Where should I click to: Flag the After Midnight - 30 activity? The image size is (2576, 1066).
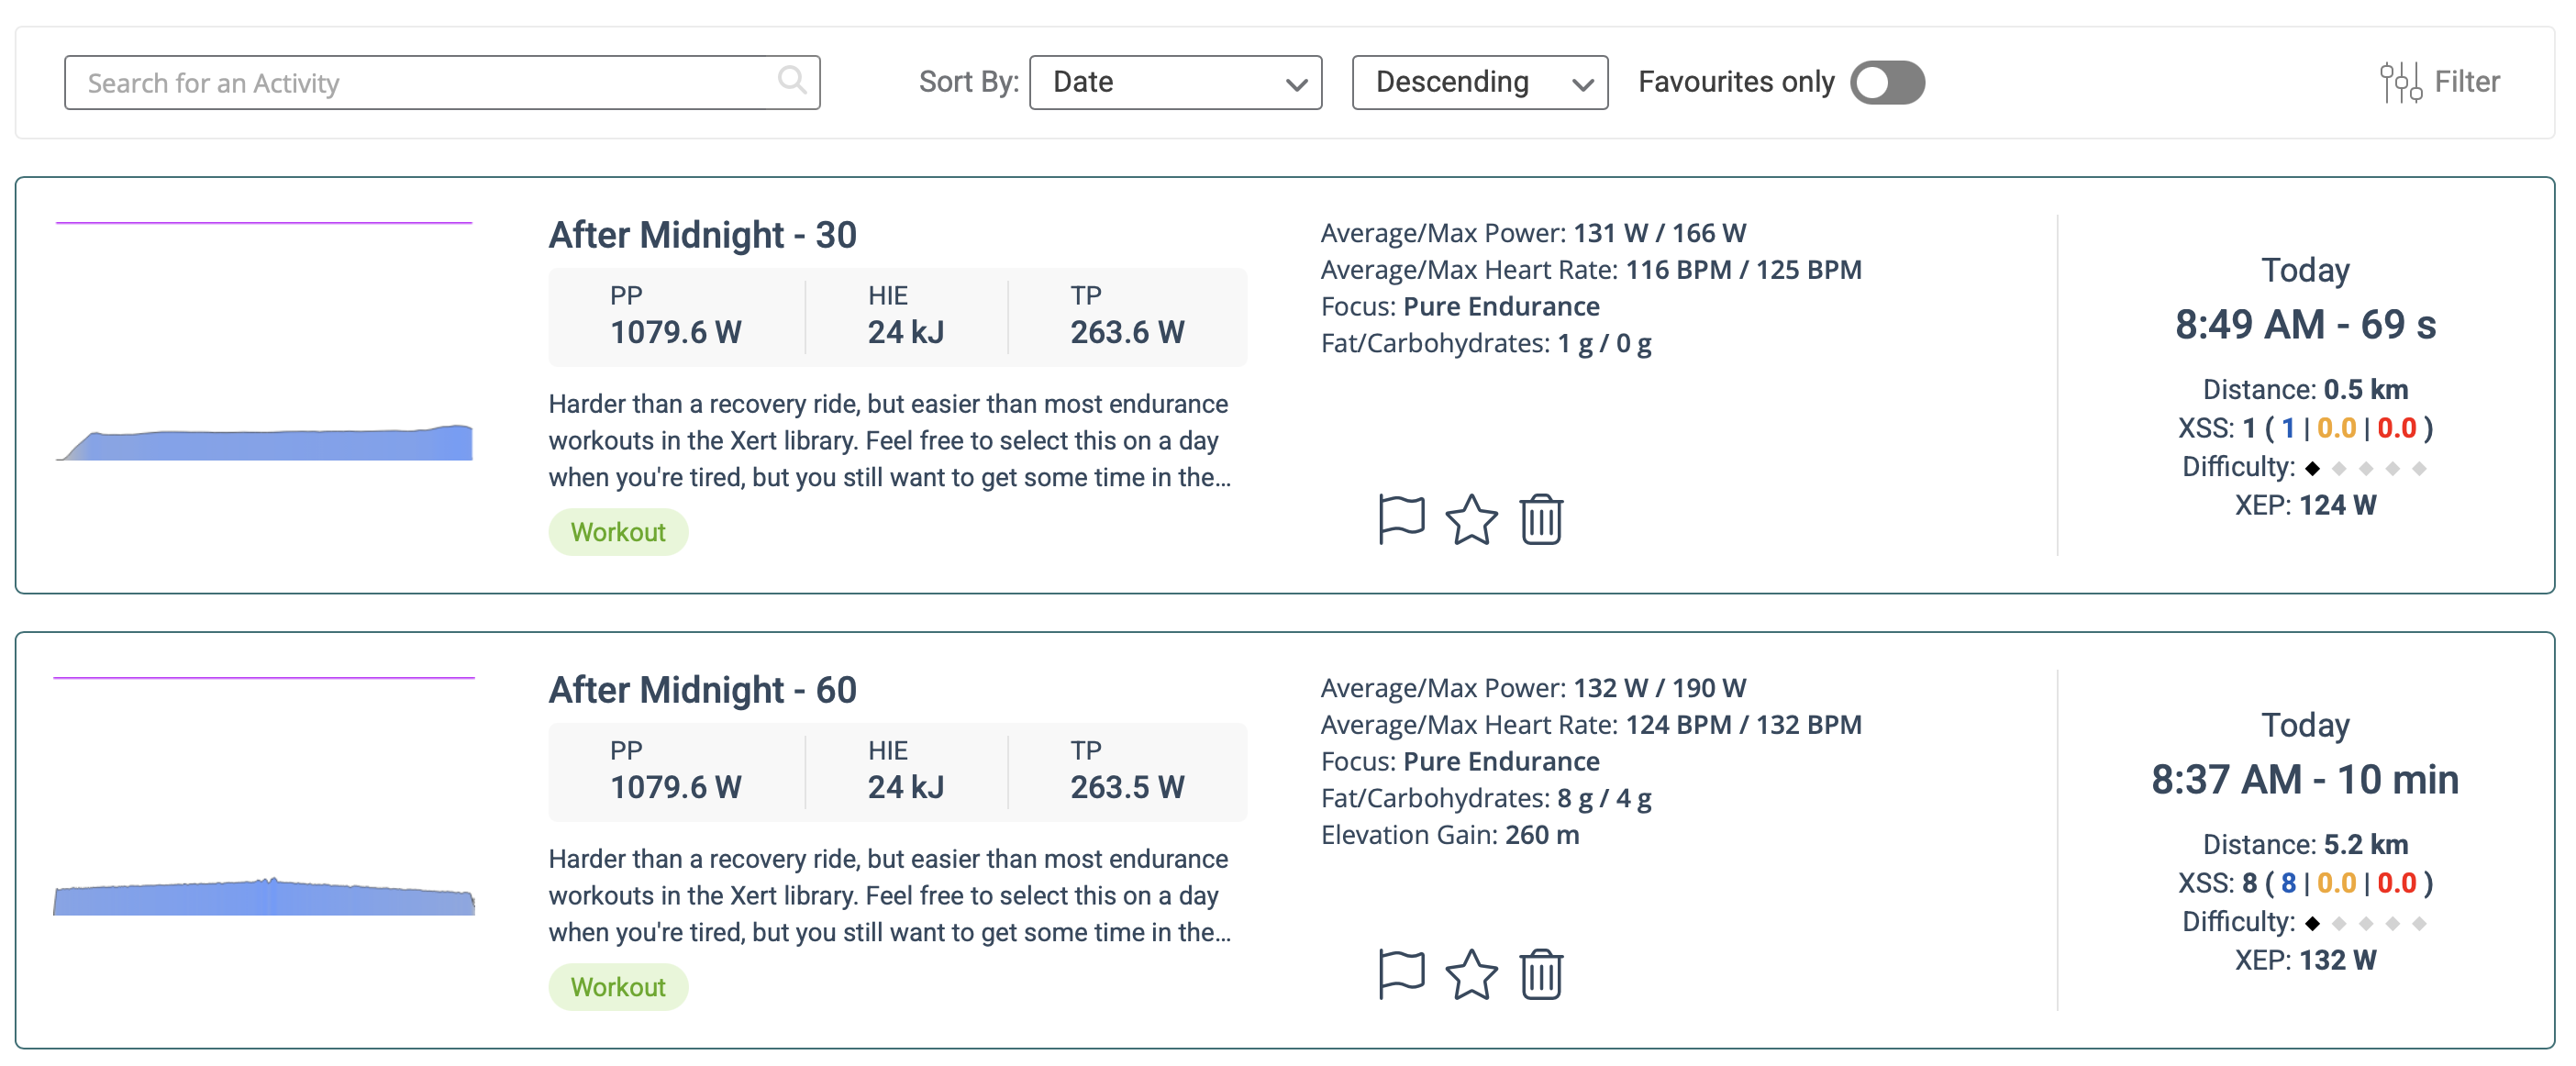click(x=1401, y=519)
